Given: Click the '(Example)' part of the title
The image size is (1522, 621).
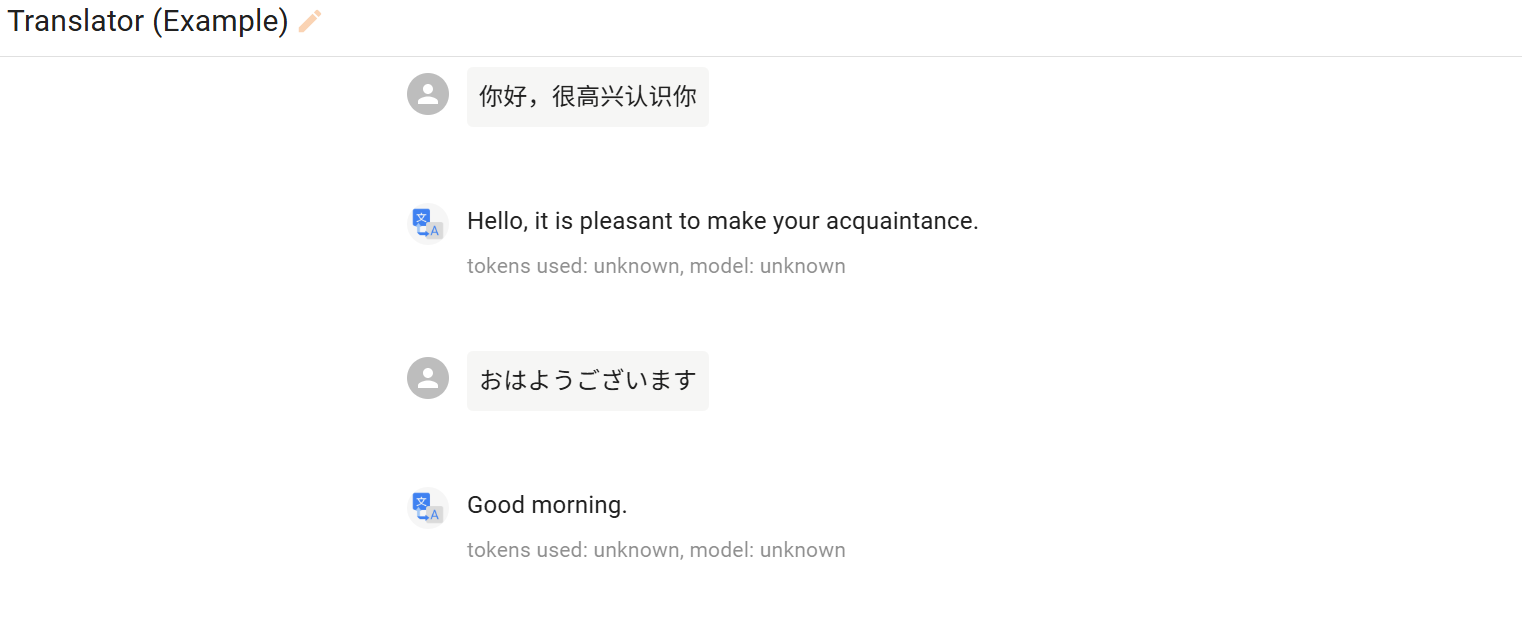Looking at the screenshot, I should point(220,21).
